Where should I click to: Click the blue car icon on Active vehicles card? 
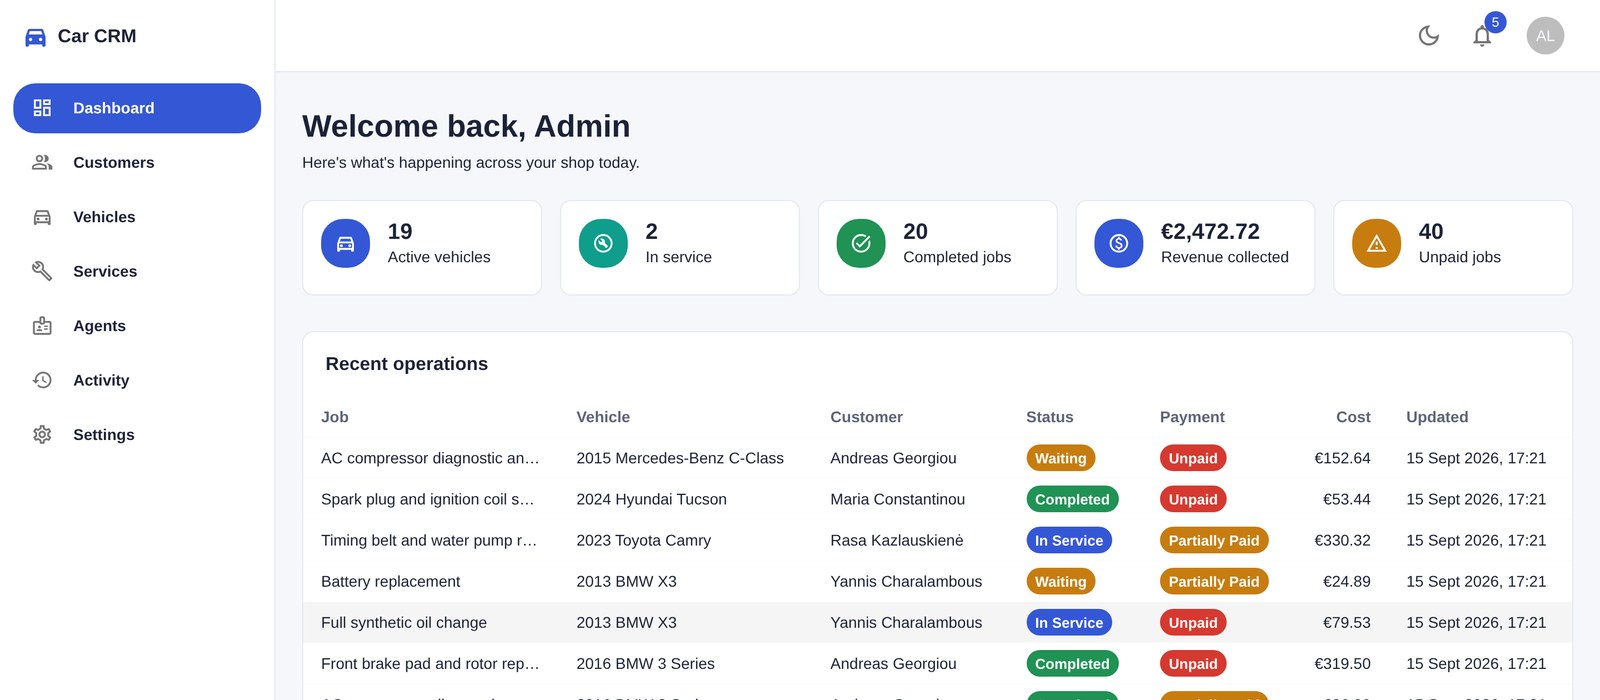[x=345, y=244]
